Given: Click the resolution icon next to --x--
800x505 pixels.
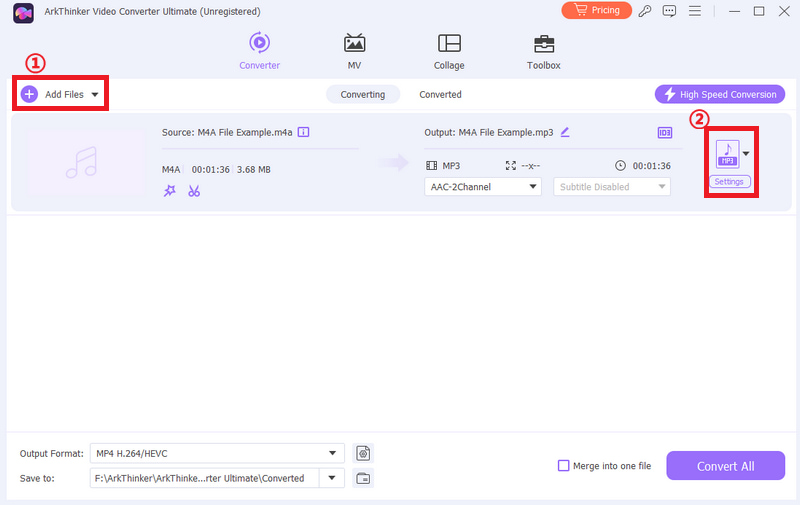Looking at the screenshot, I should coord(510,166).
